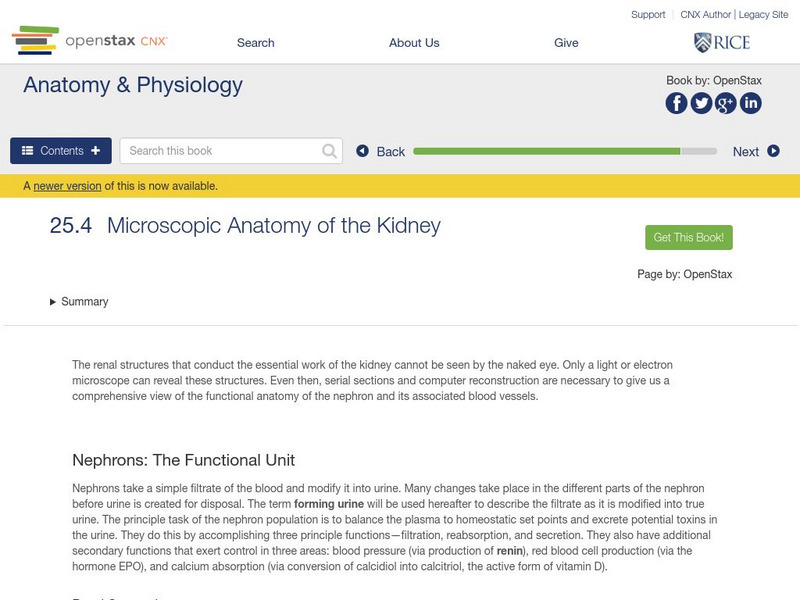Image resolution: width=800 pixels, height=600 pixels.
Task: Go to the Give page
Action: pyautogui.click(x=566, y=43)
